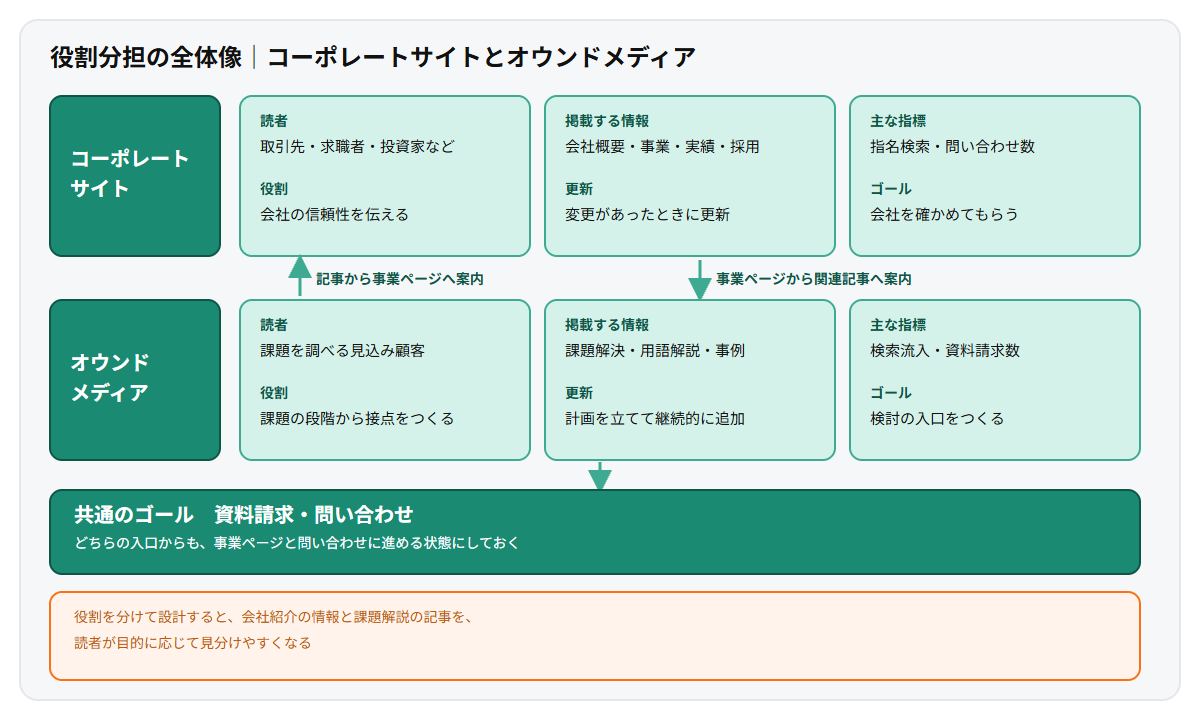Select the text 変更があったときに更新
This screenshot has height=720, width=1200.
tap(647, 214)
